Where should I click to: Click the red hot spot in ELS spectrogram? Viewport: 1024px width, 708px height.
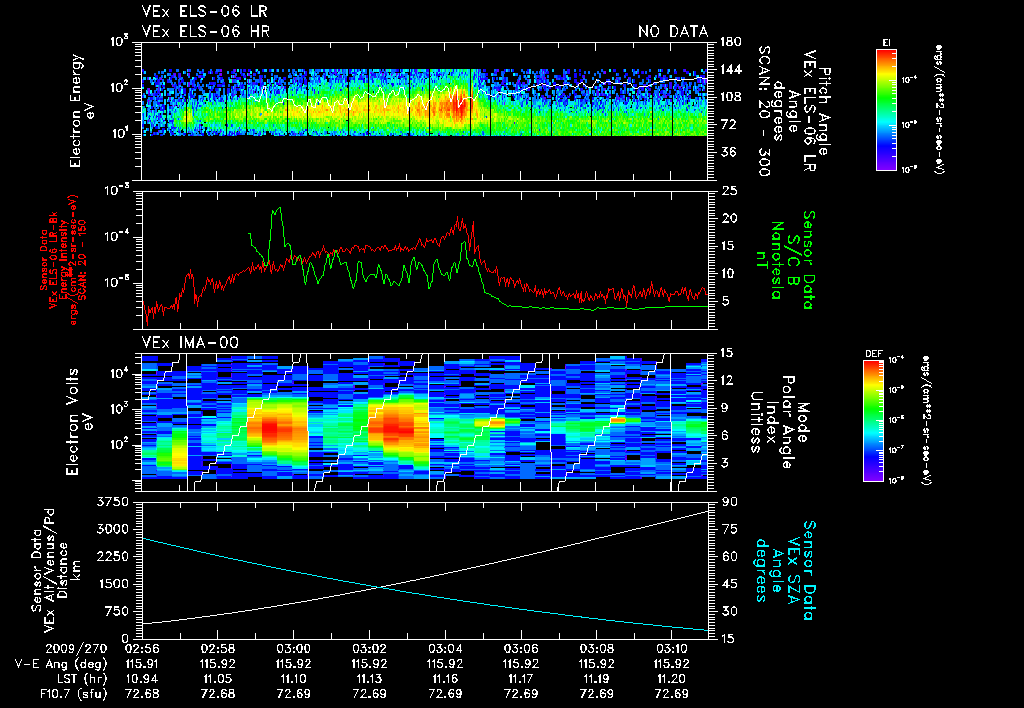pos(458,103)
